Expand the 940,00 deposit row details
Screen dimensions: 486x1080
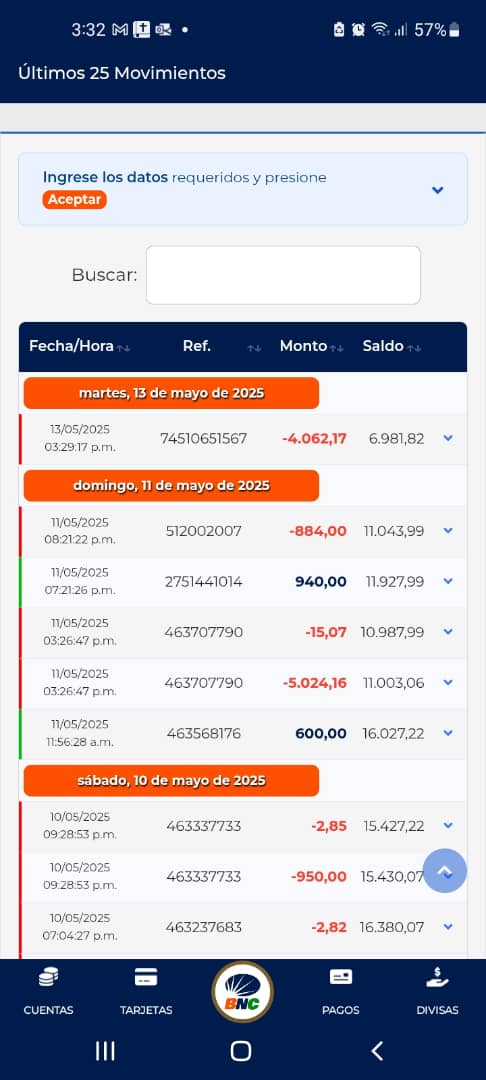[x=448, y=581]
